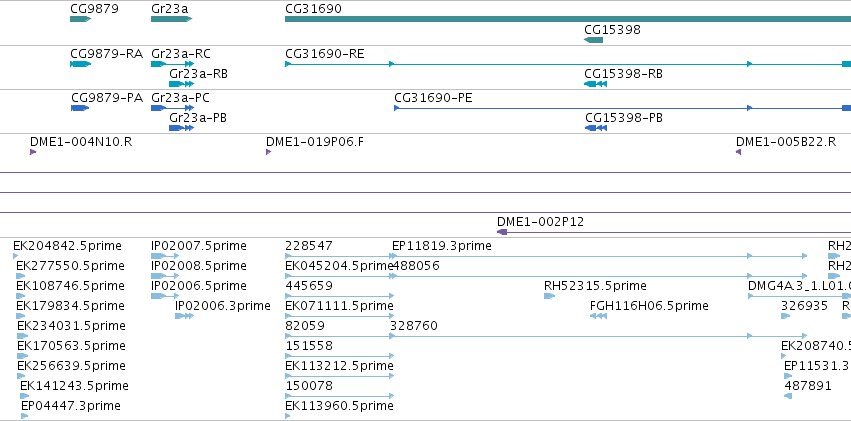Click the CG31690 gene label
Image resolution: width=851 pixels, height=421 pixels.
coord(312,8)
